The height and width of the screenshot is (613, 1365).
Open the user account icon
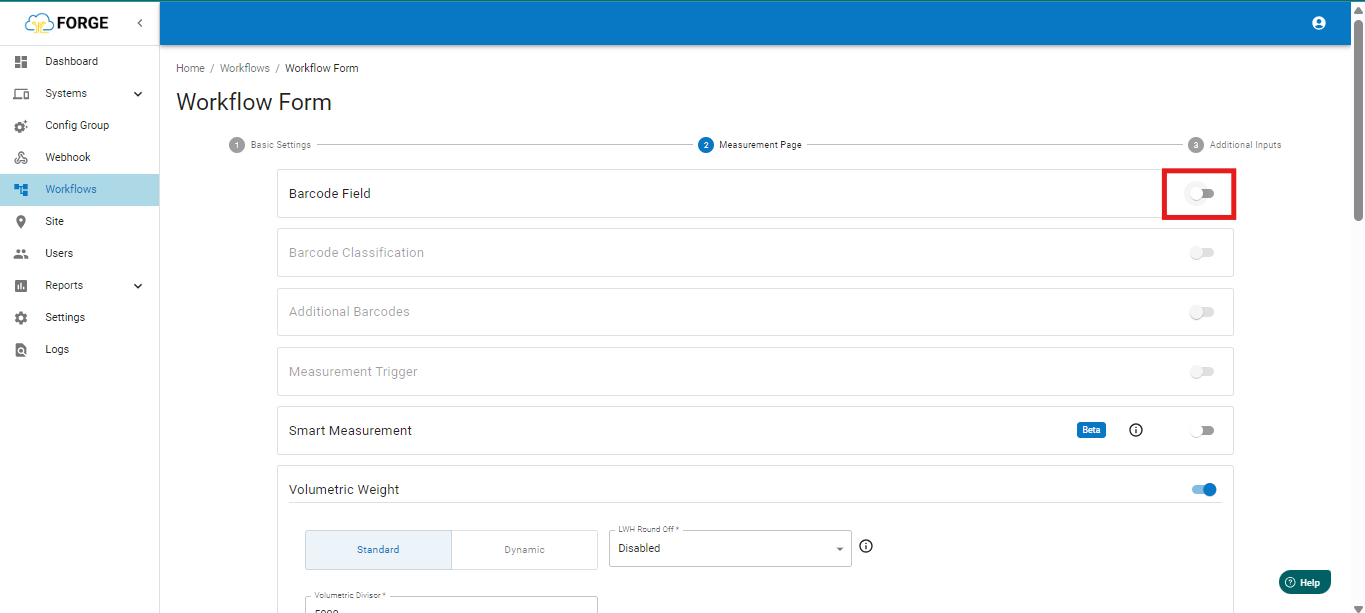(1318, 23)
